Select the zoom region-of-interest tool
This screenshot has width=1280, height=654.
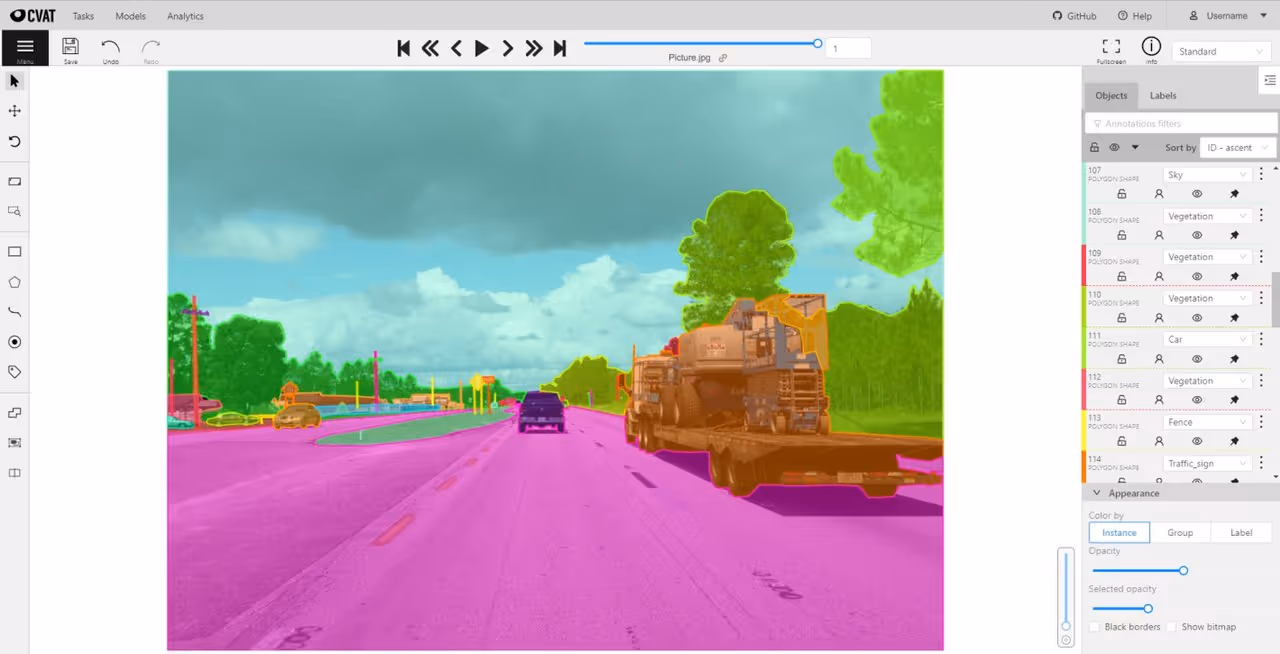[x=15, y=211]
